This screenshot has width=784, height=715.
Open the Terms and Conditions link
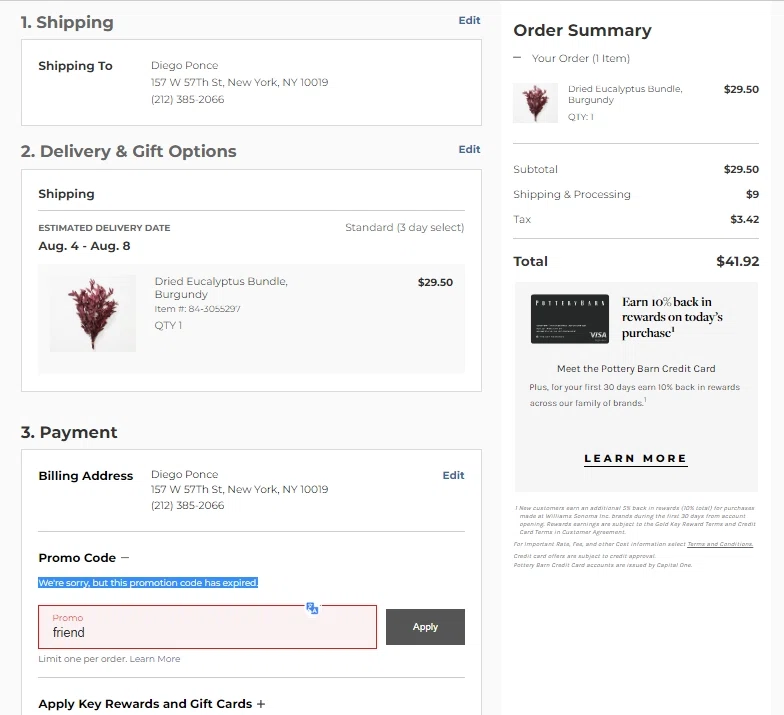click(x=719, y=544)
